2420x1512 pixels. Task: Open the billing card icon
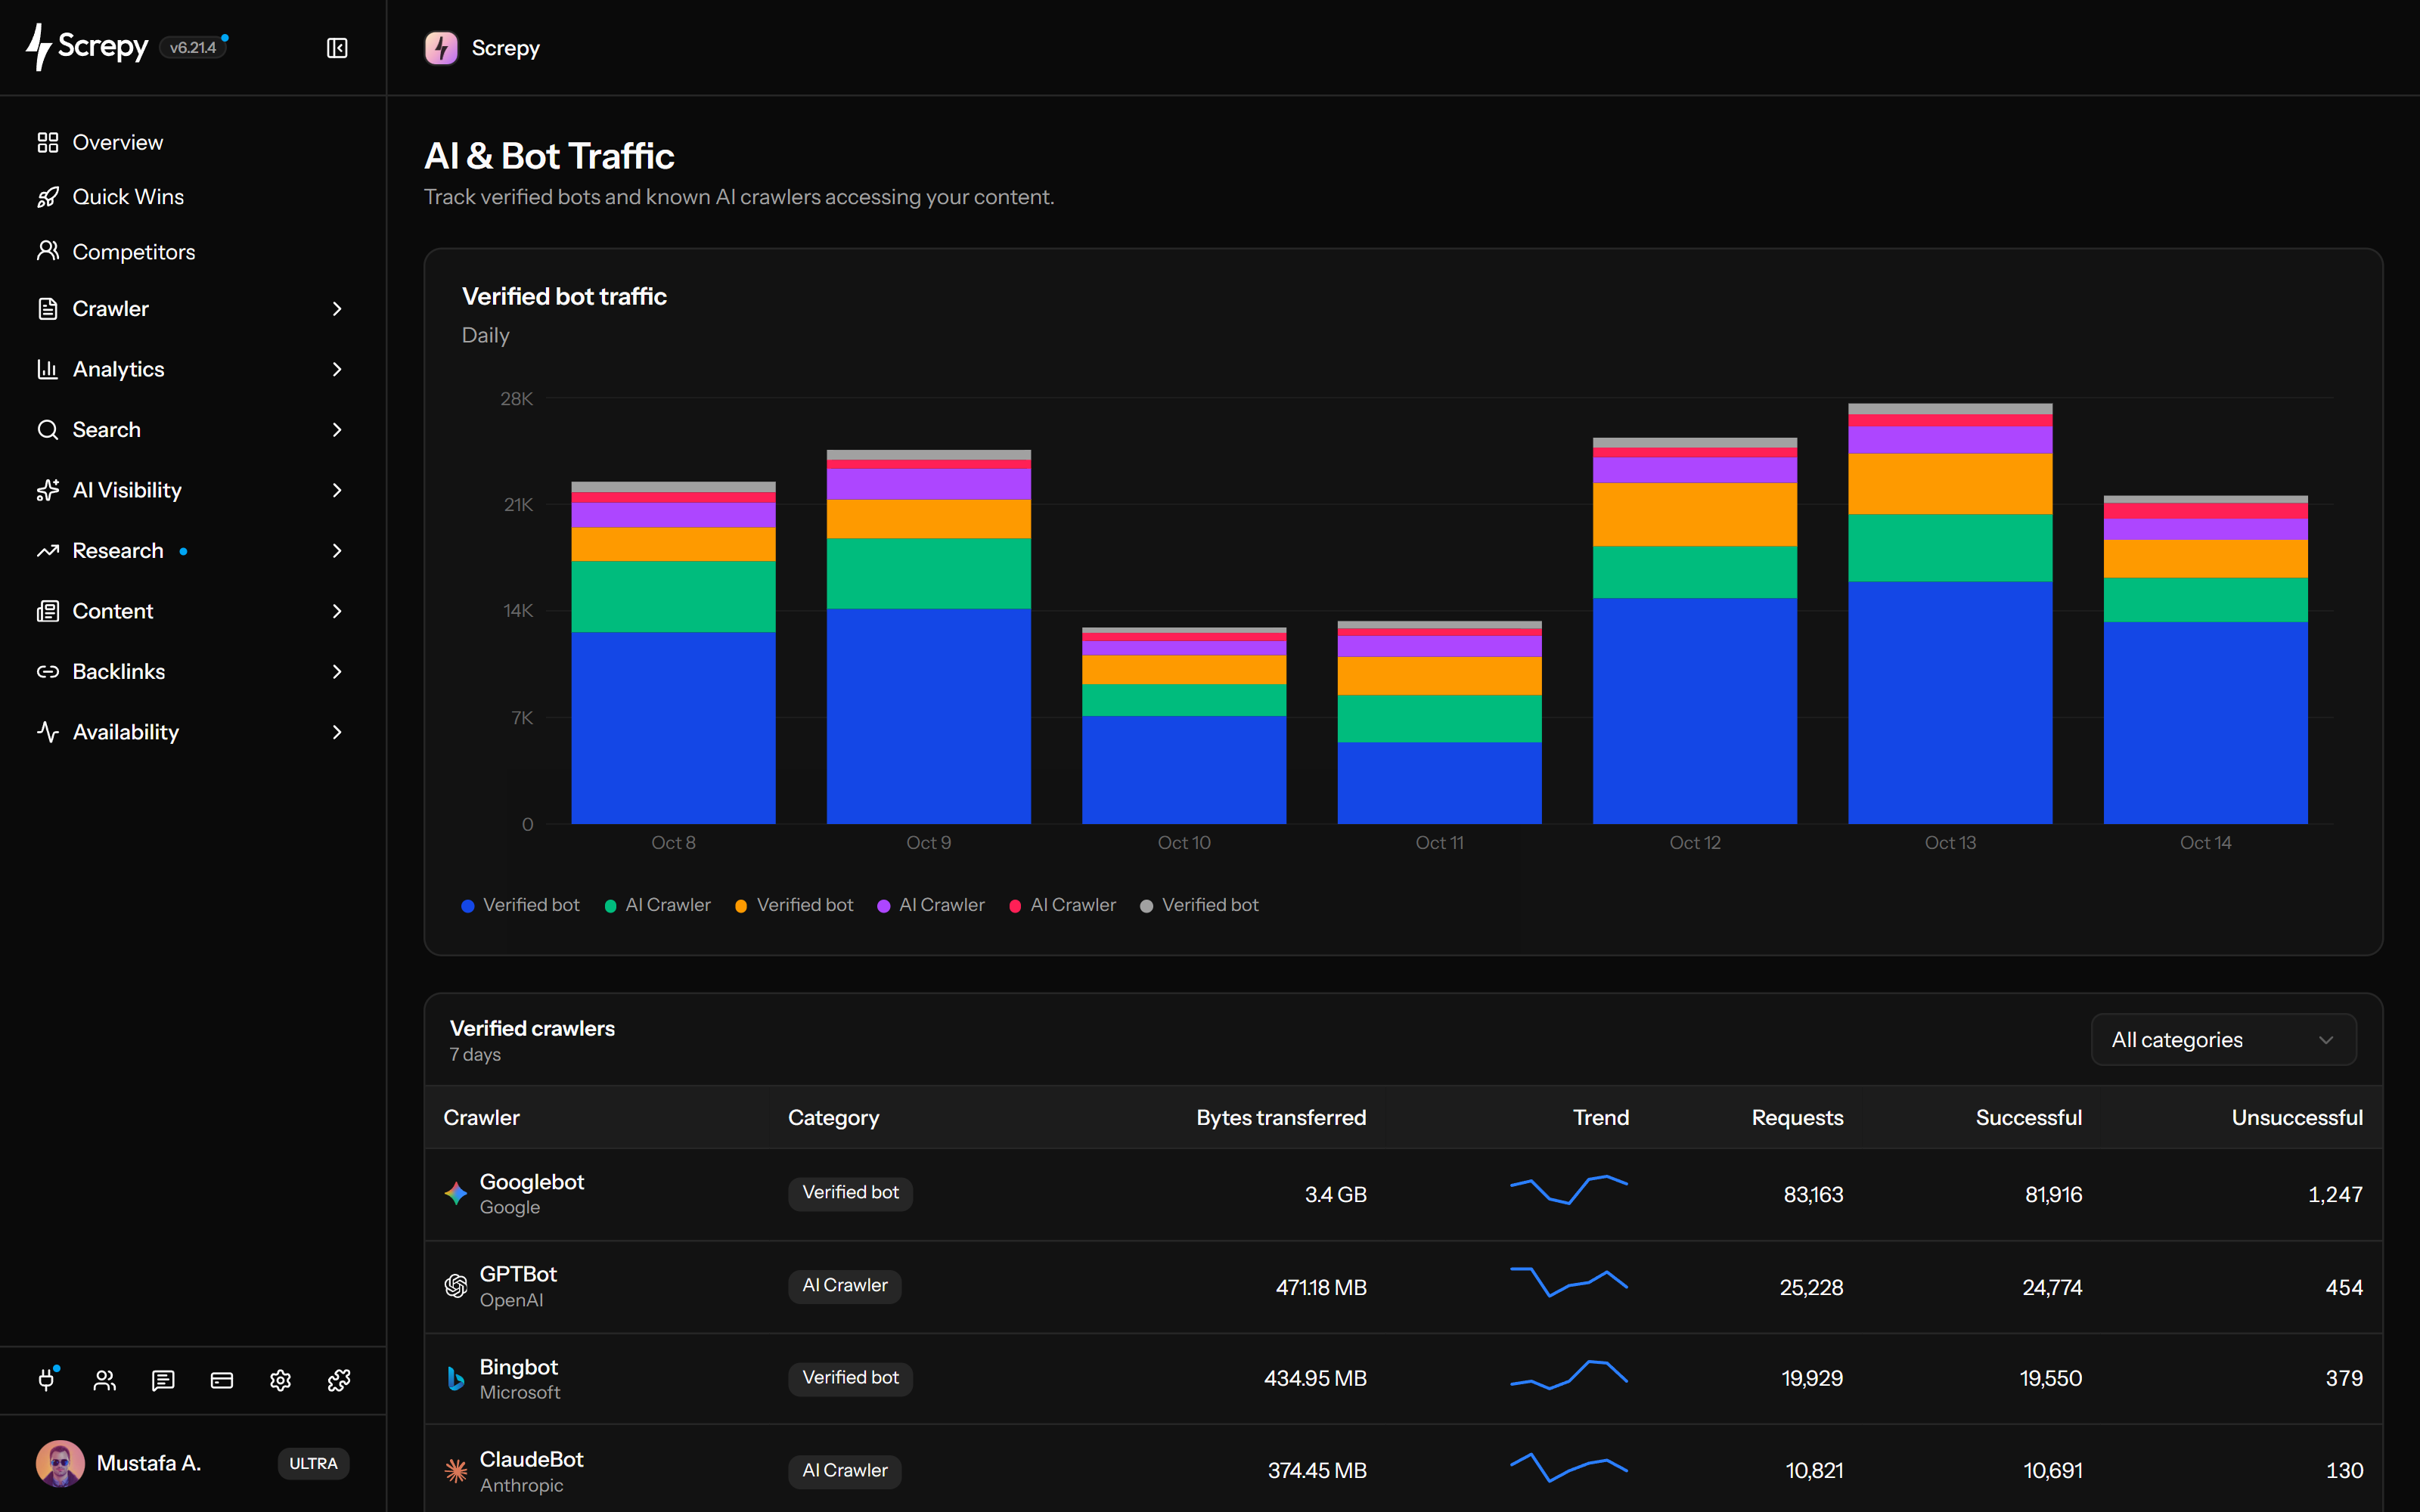(x=222, y=1381)
